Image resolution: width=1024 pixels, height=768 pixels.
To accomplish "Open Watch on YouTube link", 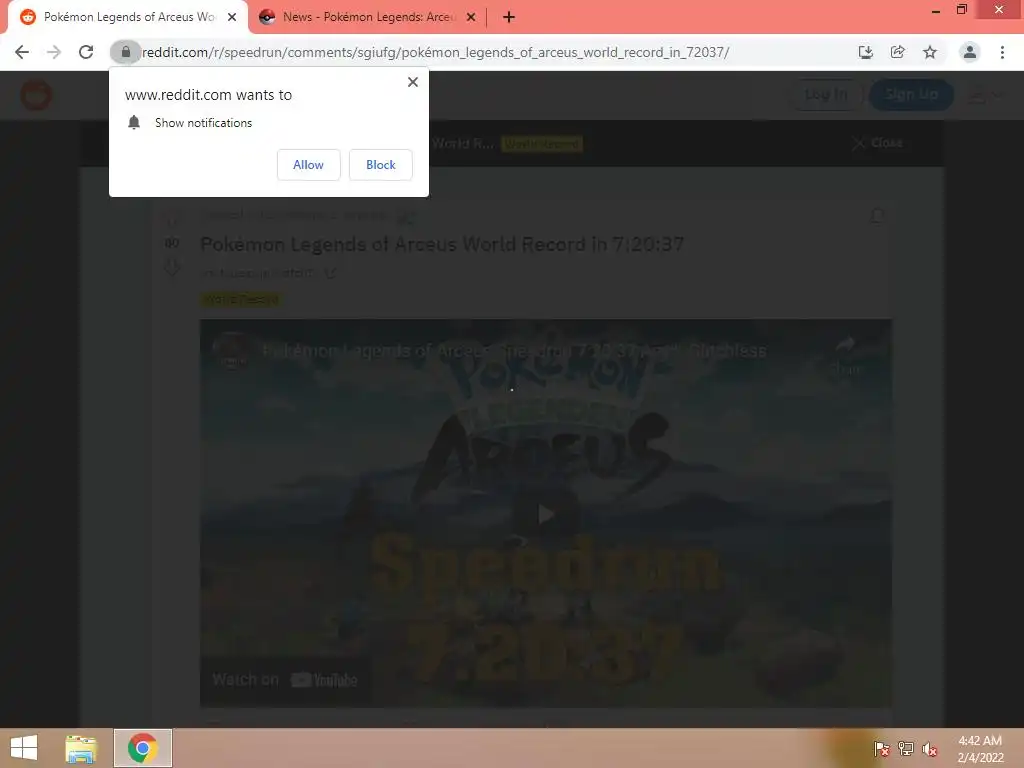I will point(285,680).
